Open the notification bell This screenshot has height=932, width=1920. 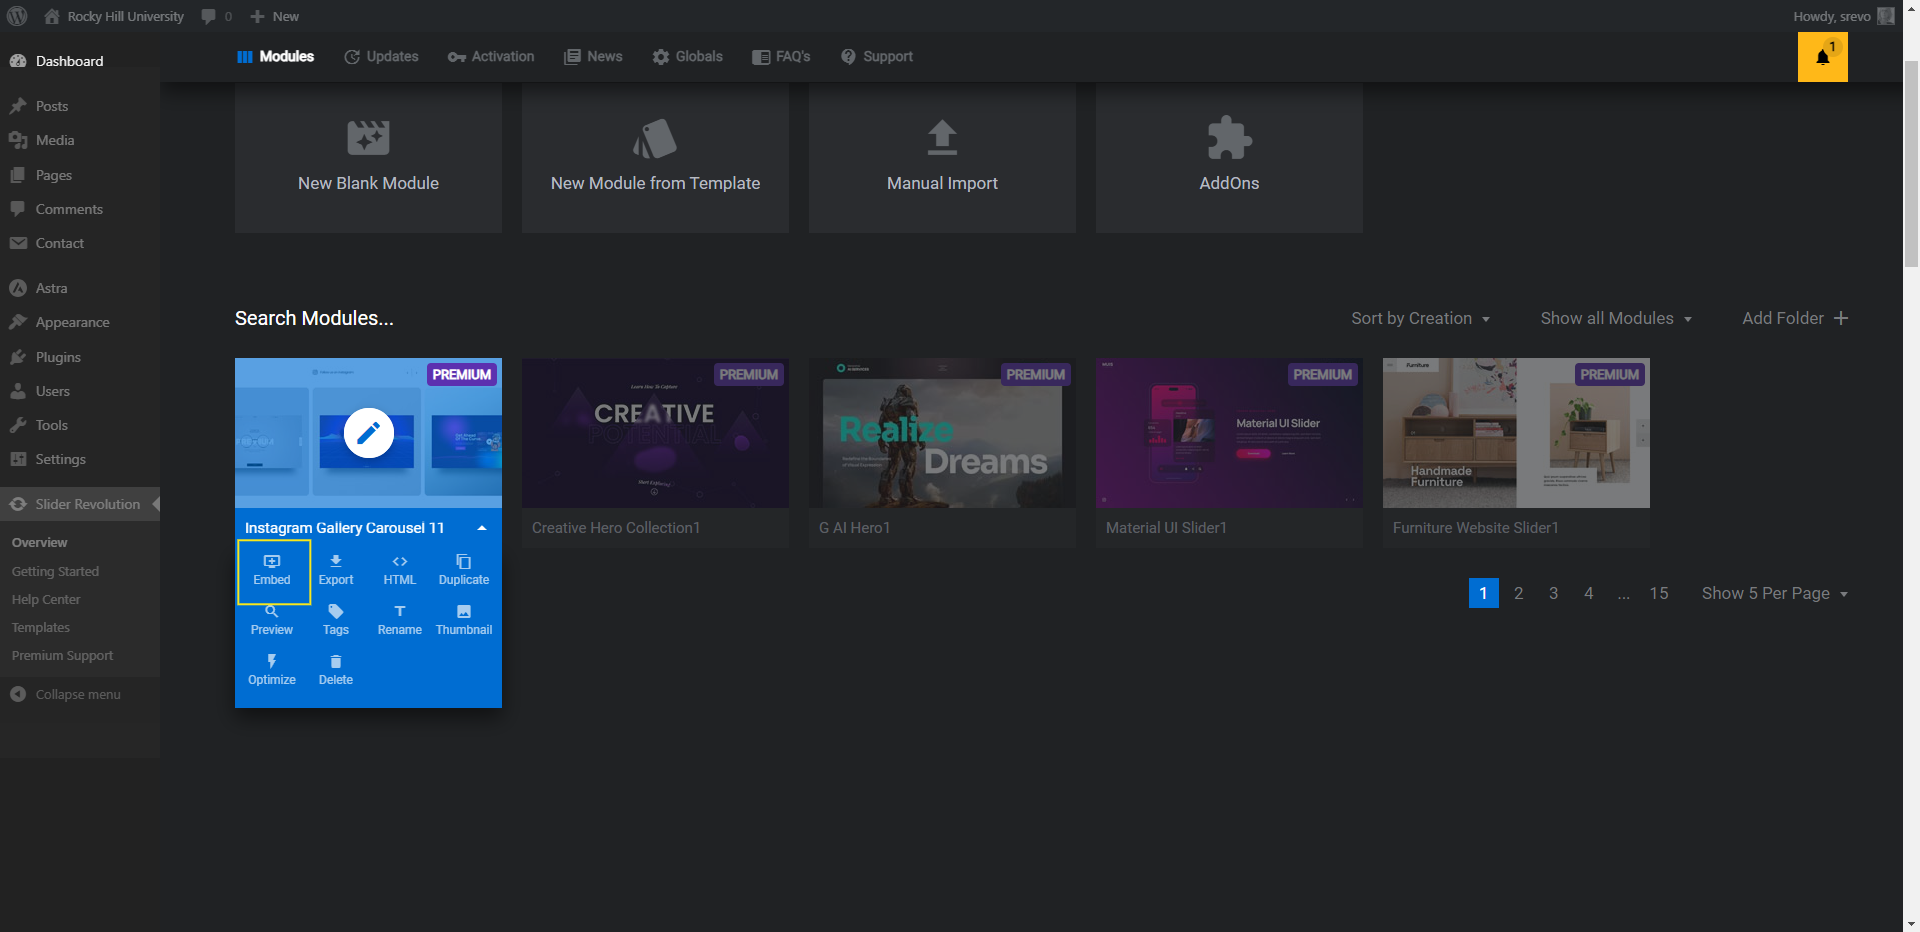(1823, 57)
